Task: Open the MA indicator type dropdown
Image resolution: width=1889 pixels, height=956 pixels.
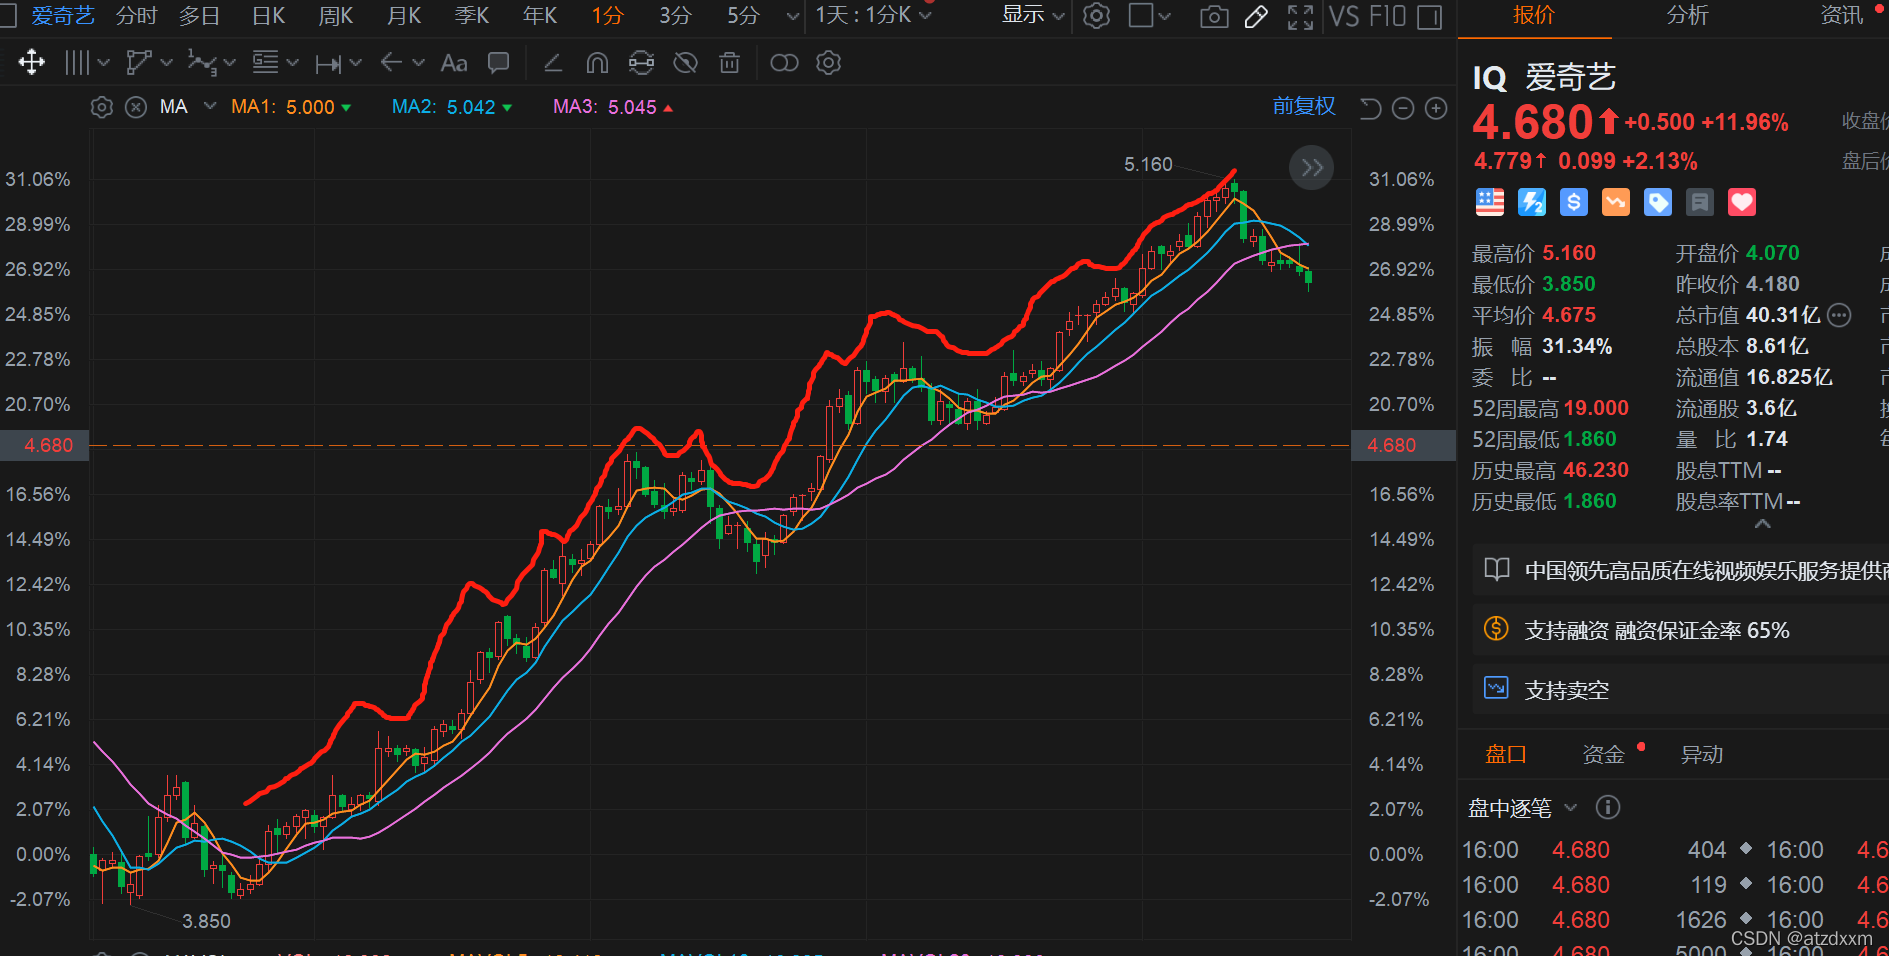Action: [210, 106]
